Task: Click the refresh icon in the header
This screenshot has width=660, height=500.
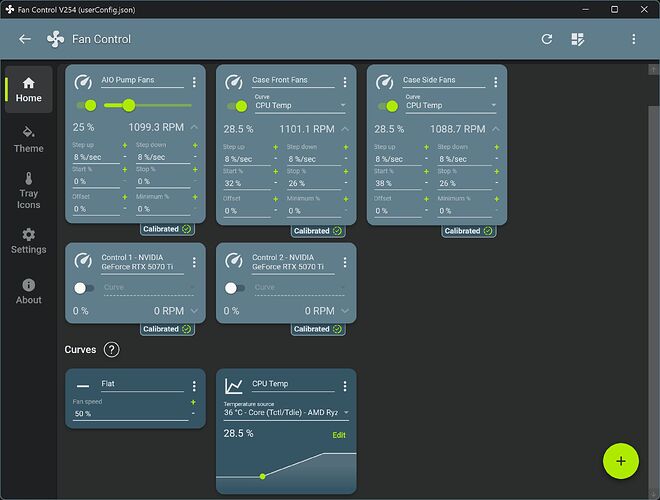Action: (x=546, y=39)
